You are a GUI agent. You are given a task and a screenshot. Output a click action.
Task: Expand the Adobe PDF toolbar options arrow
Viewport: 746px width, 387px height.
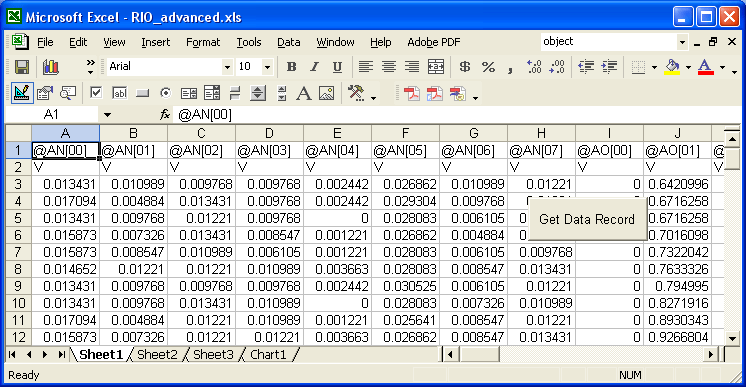point(475,98)
